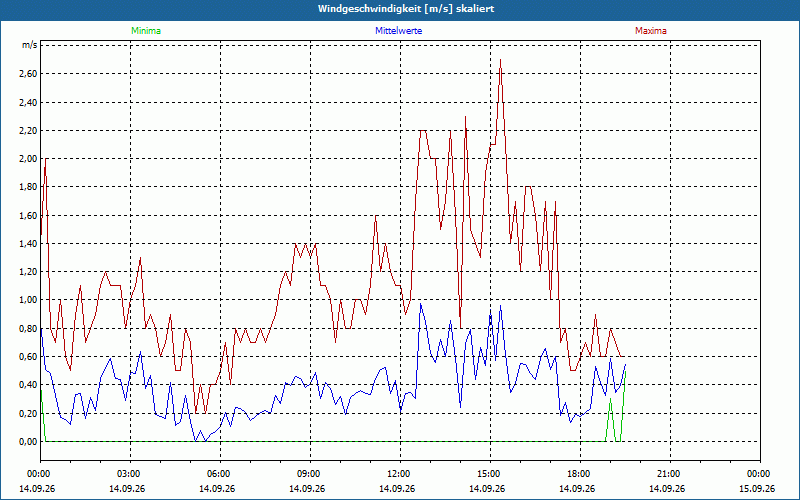
Task: Click the '14.09.26' date below 15:00
Action: 487,488
